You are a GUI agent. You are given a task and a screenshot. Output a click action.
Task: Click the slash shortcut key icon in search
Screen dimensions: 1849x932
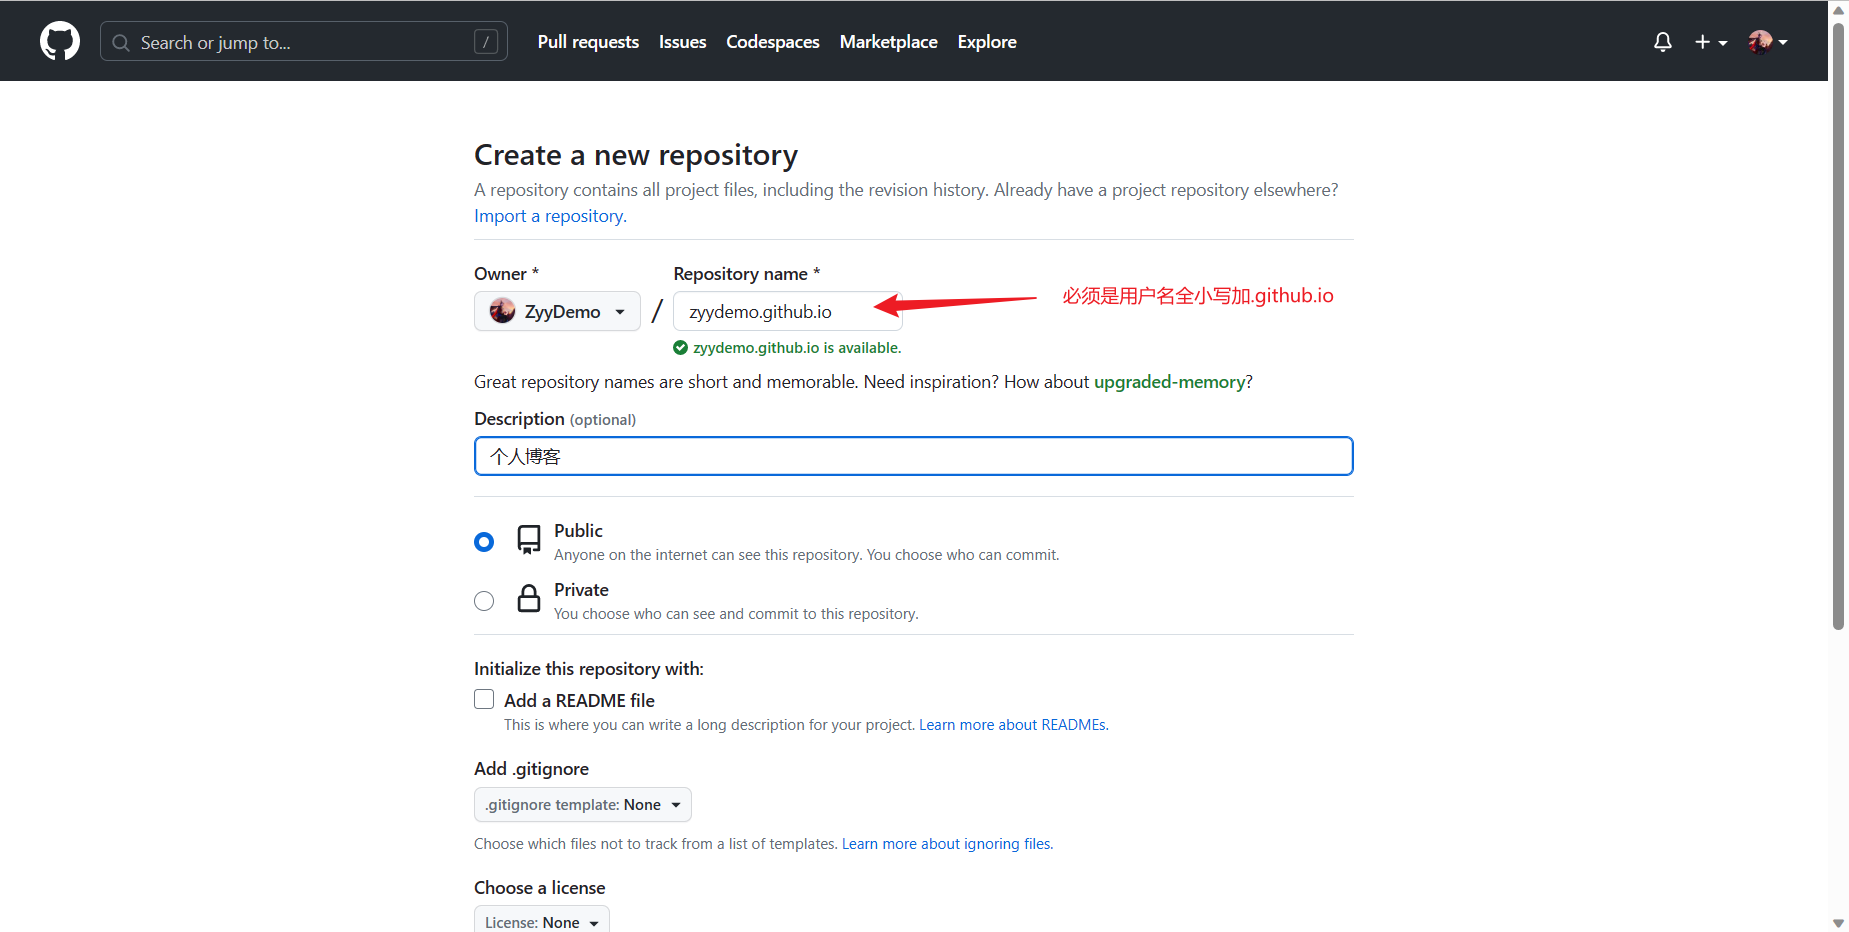pos(486,42)
